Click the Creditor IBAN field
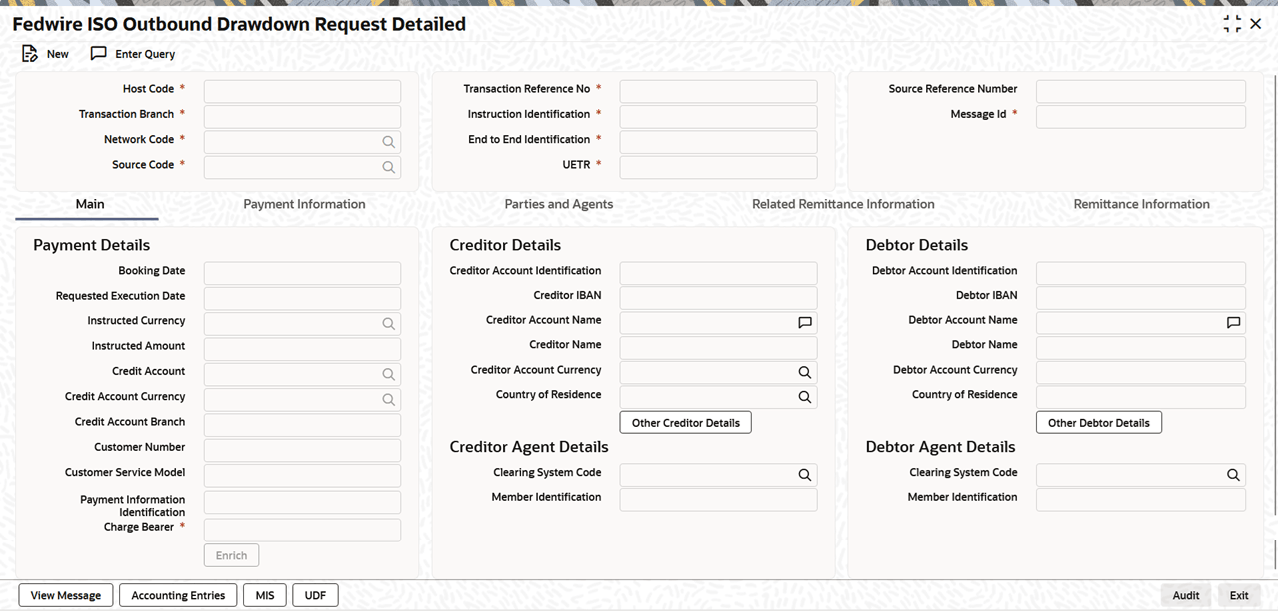Image resolution: width=1278 pixels, height=611 pixels. (718, 298)
